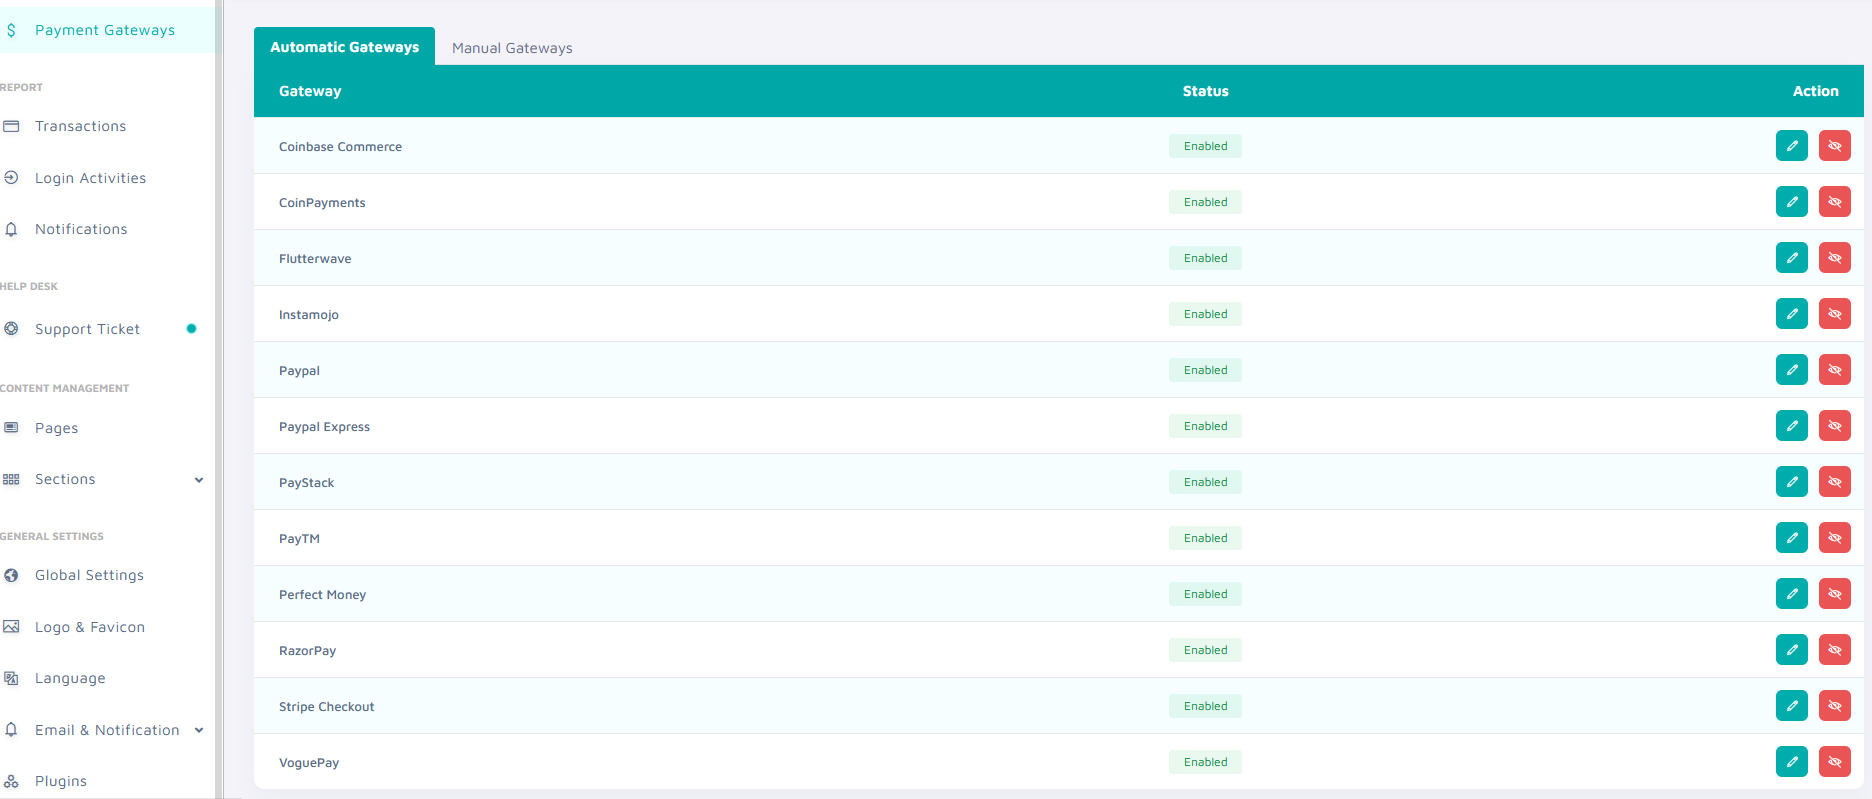Edit the Flutterwave gateway

[1791, 258]
